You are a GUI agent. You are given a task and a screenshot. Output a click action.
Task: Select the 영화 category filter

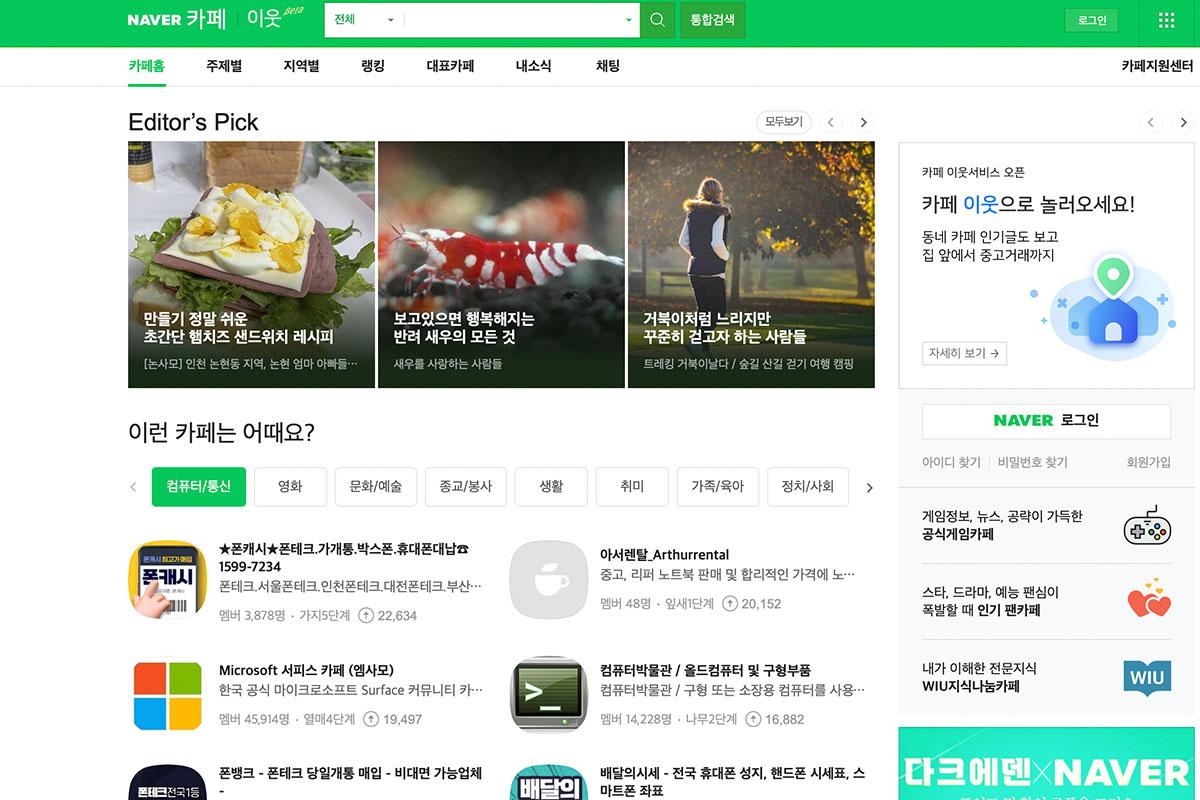click(x=290, y=487)
